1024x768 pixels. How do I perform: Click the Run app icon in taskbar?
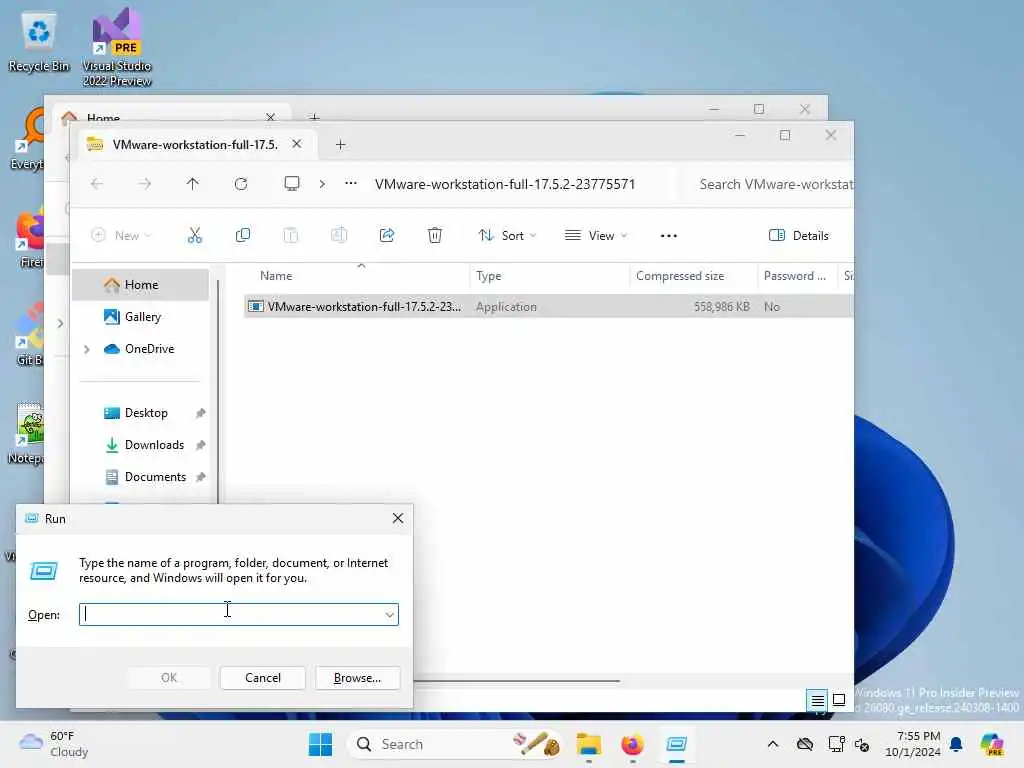pos(677,744)
